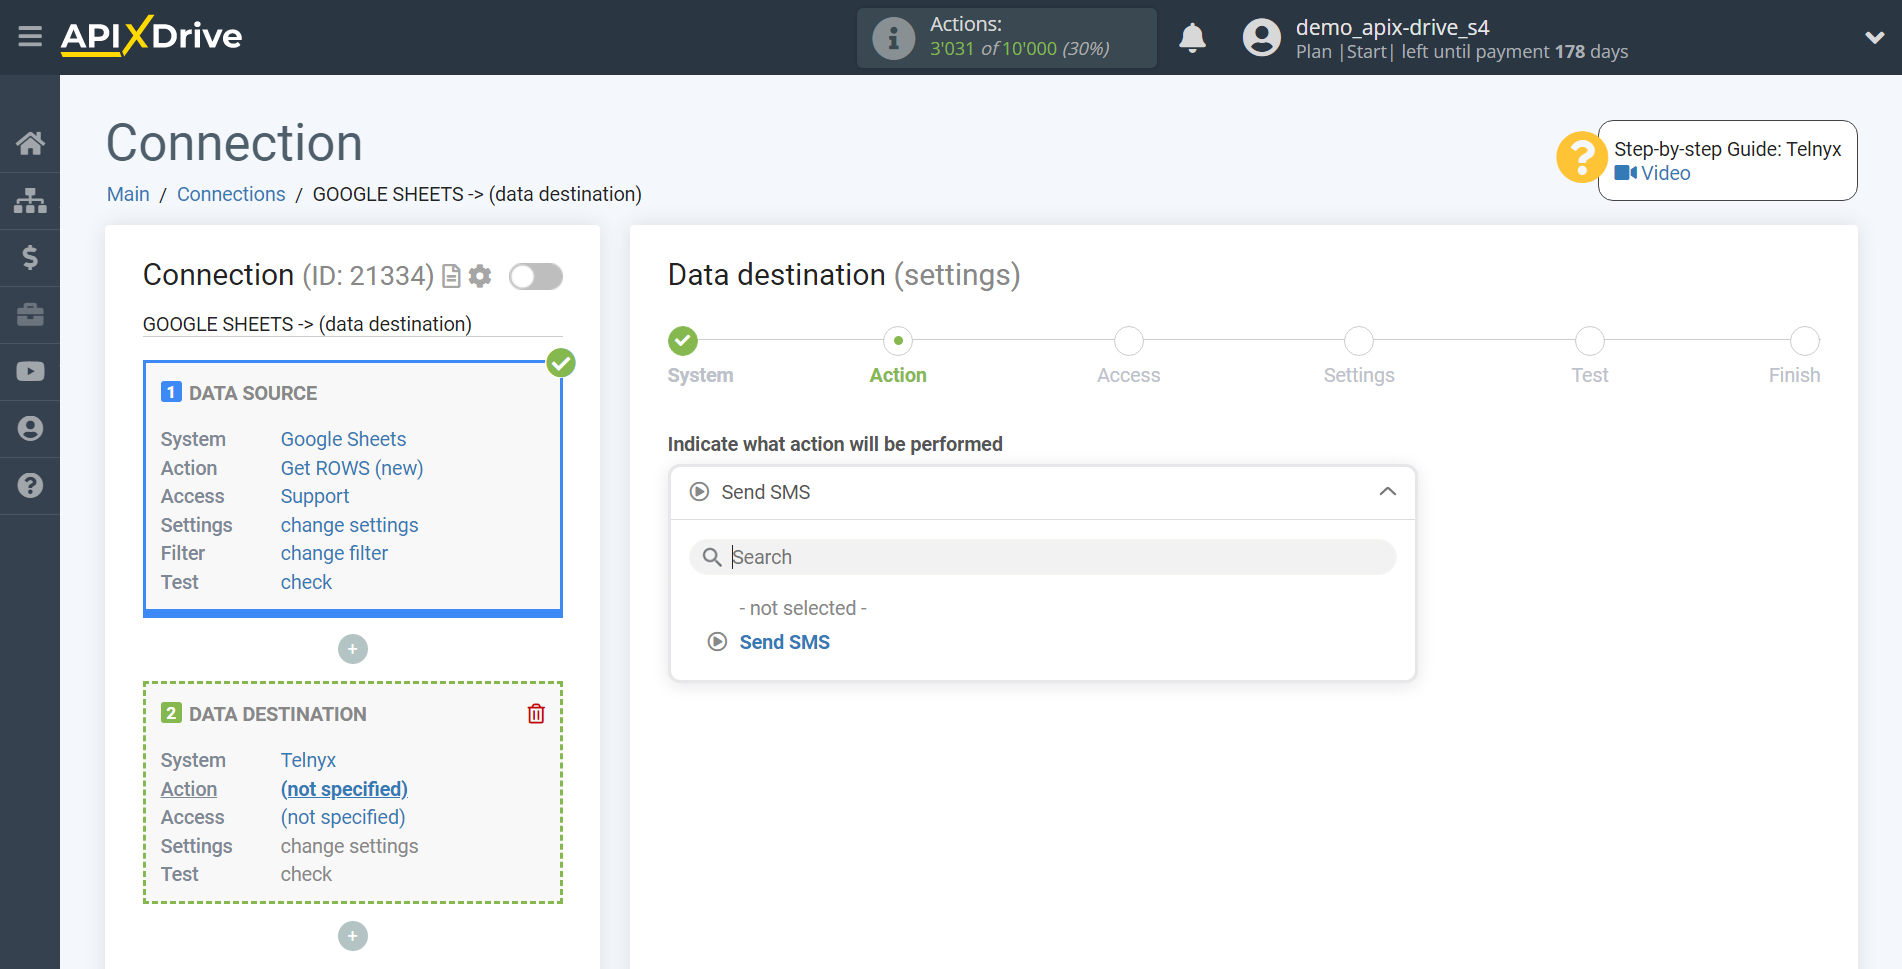Click data source check test link
Screen dimensions: 1902x969
point(306,582)
